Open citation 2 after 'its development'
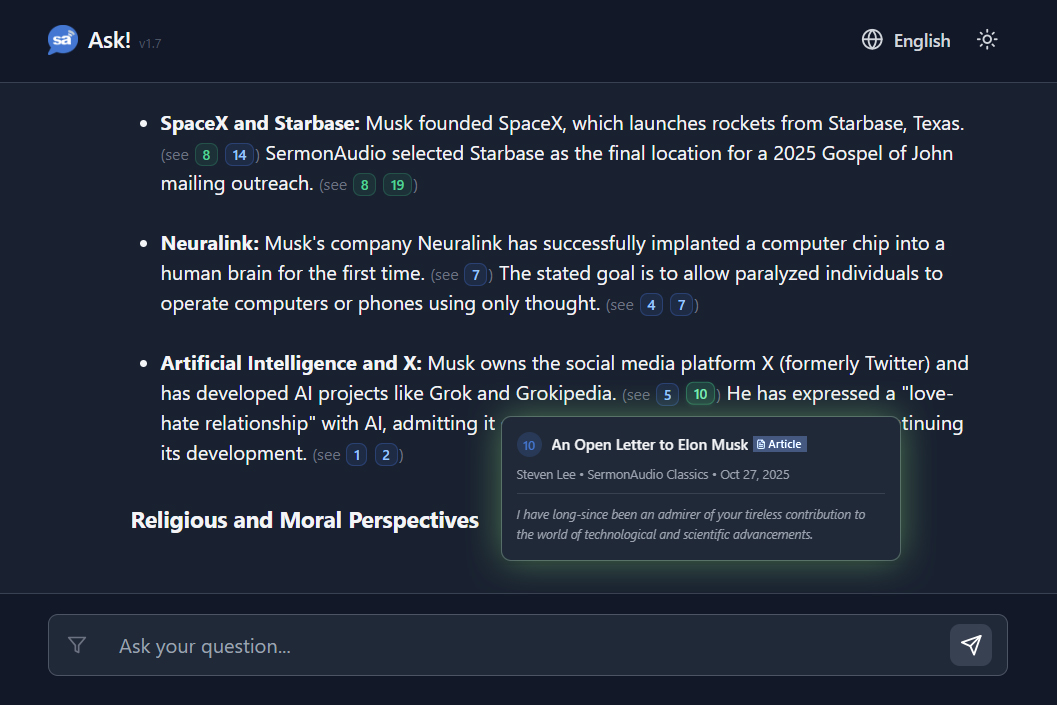1057x705 pixels. tap(386, 455)
